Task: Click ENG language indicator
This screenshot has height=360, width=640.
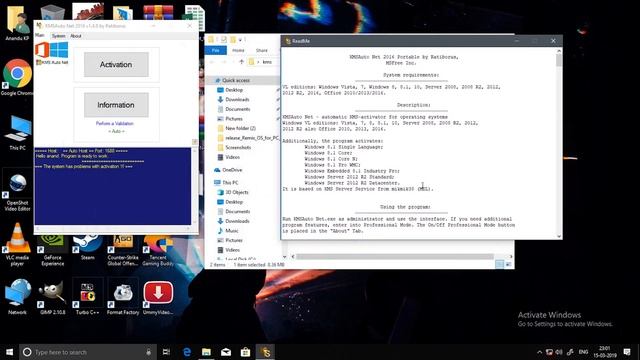Action: (583, 352)
